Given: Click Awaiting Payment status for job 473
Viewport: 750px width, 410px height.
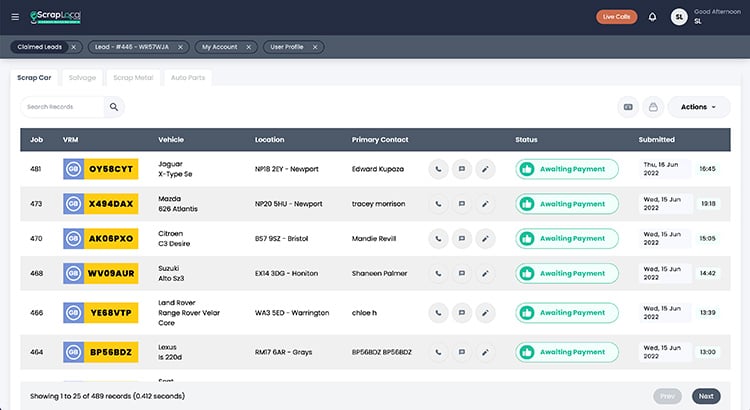Looking at the screenshot, I should click(567, 204).
